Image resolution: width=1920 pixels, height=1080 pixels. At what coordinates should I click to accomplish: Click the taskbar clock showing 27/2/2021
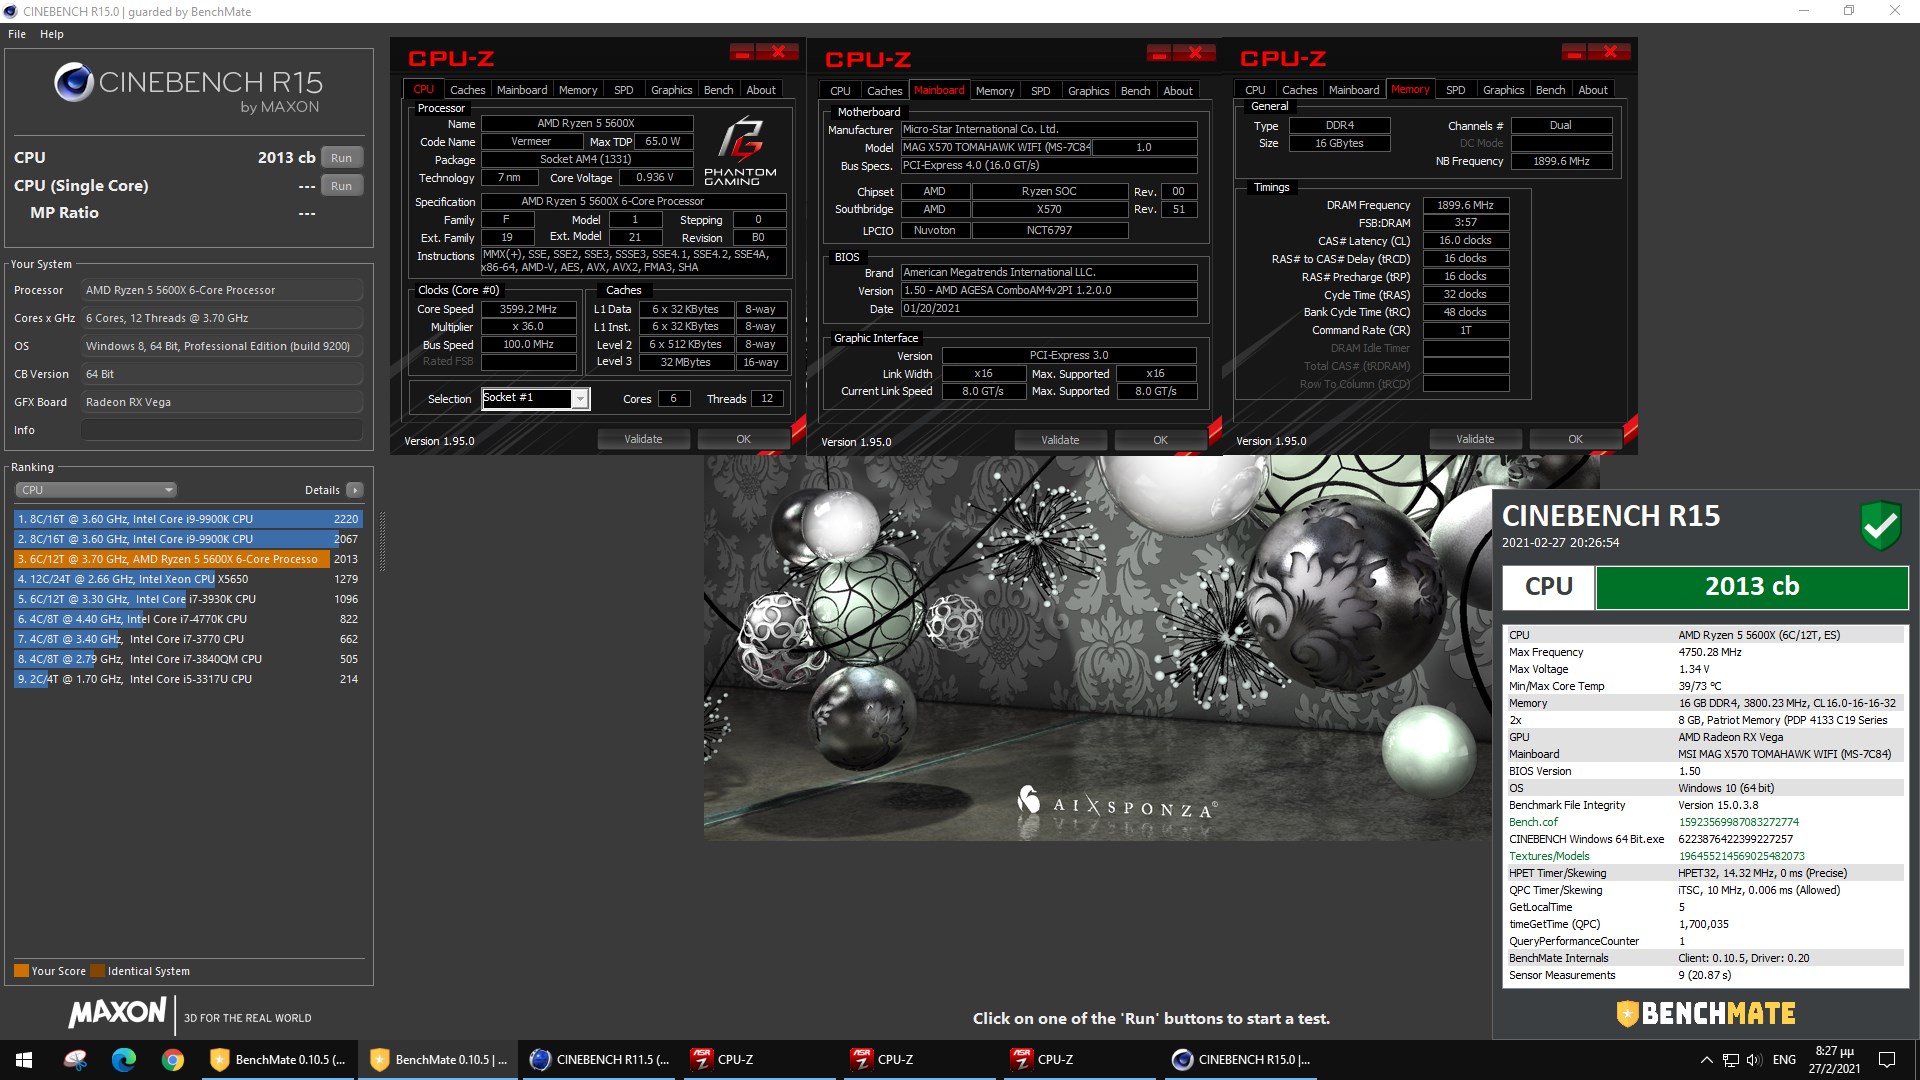click(1834, 1060)
